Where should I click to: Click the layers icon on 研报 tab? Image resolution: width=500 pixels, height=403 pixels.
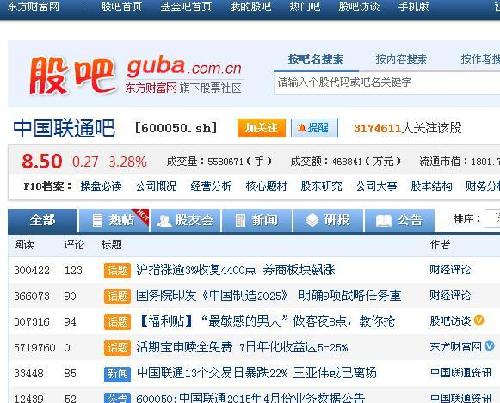pos(312,220)
